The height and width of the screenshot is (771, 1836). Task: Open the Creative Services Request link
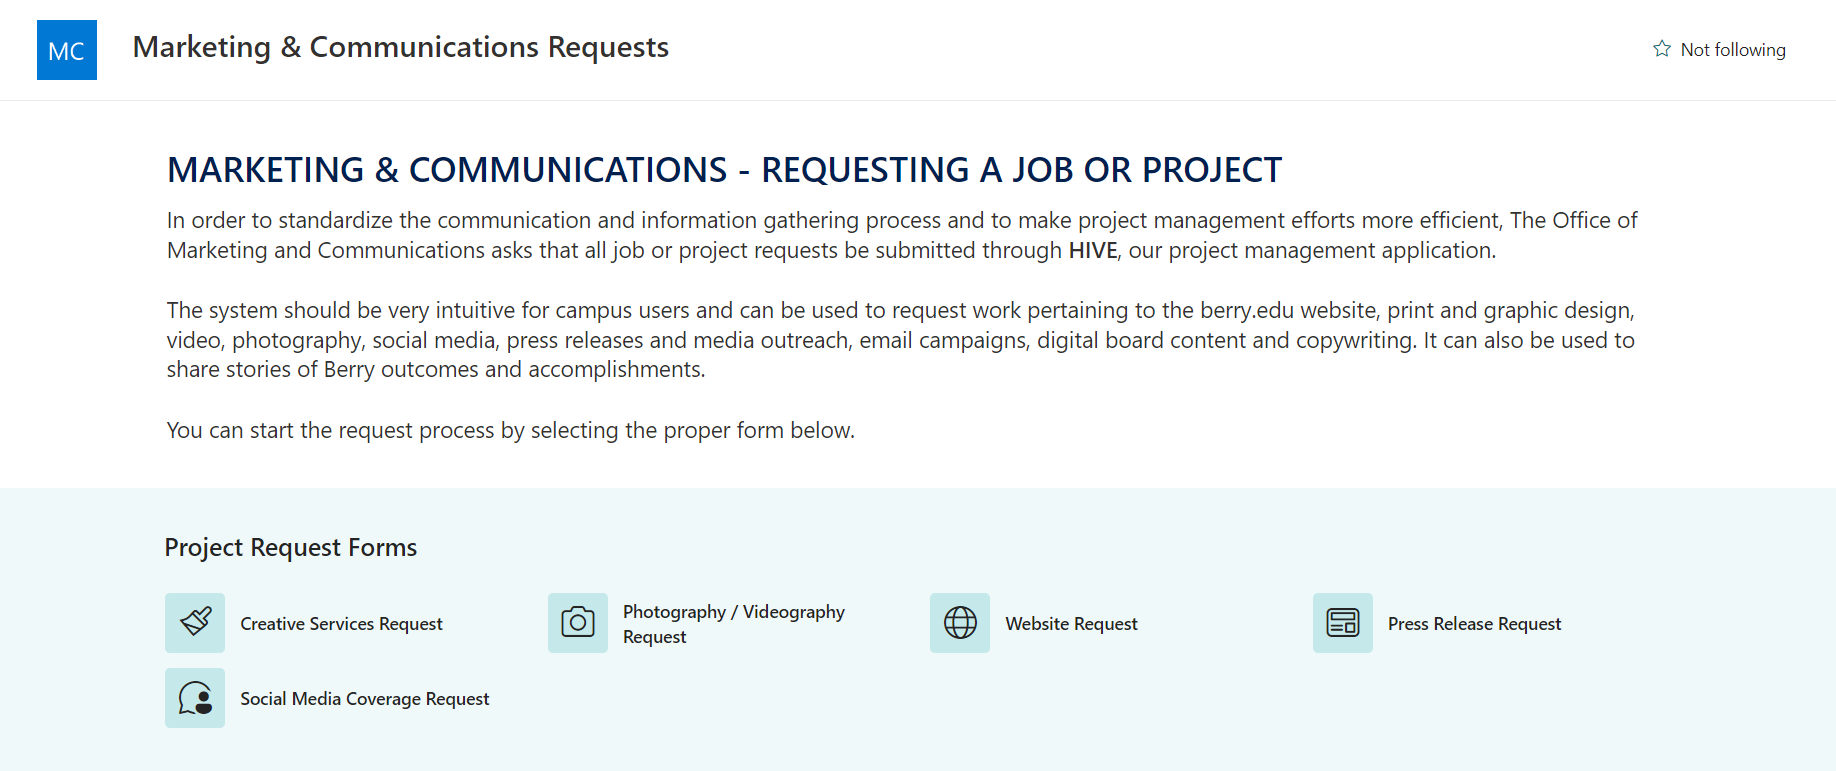point(341,624)
